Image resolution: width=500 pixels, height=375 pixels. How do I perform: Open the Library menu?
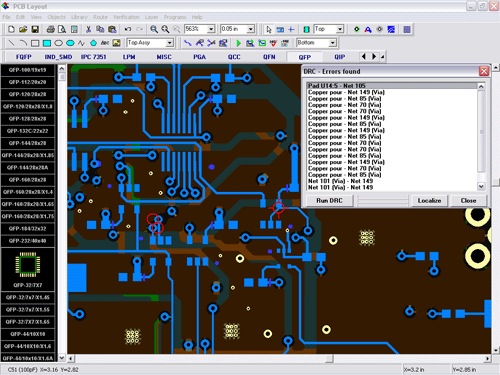(x=79, y=17)
